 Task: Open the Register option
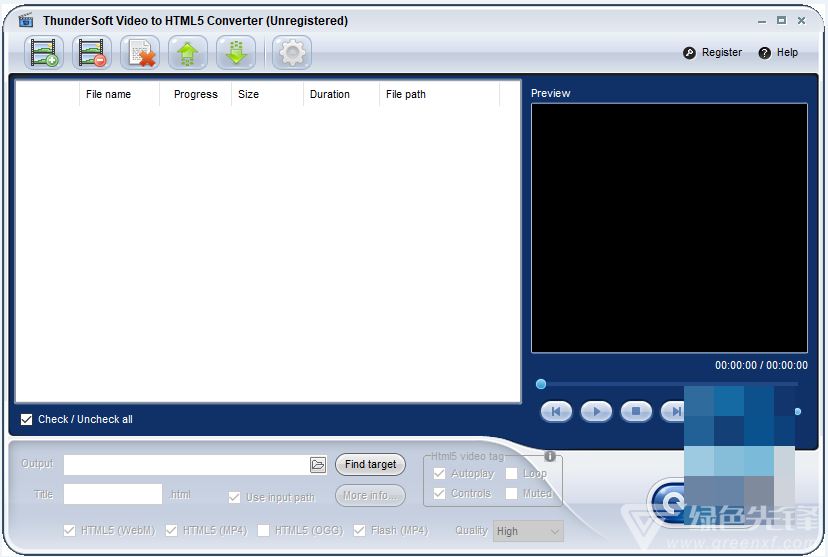(x=712, y=52)
